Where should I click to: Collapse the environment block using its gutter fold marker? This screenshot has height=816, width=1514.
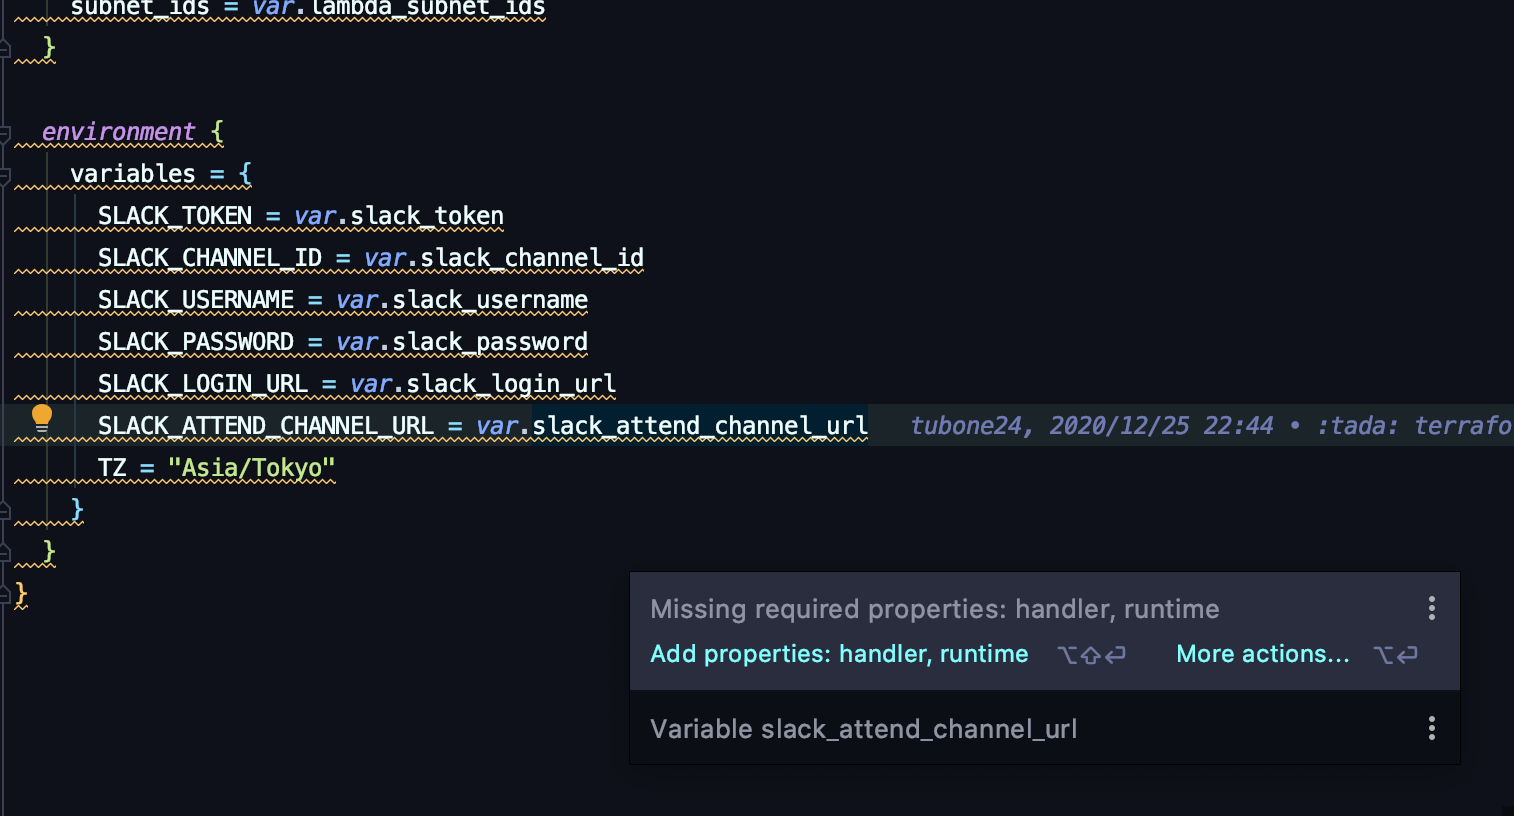tap(6, 131)
